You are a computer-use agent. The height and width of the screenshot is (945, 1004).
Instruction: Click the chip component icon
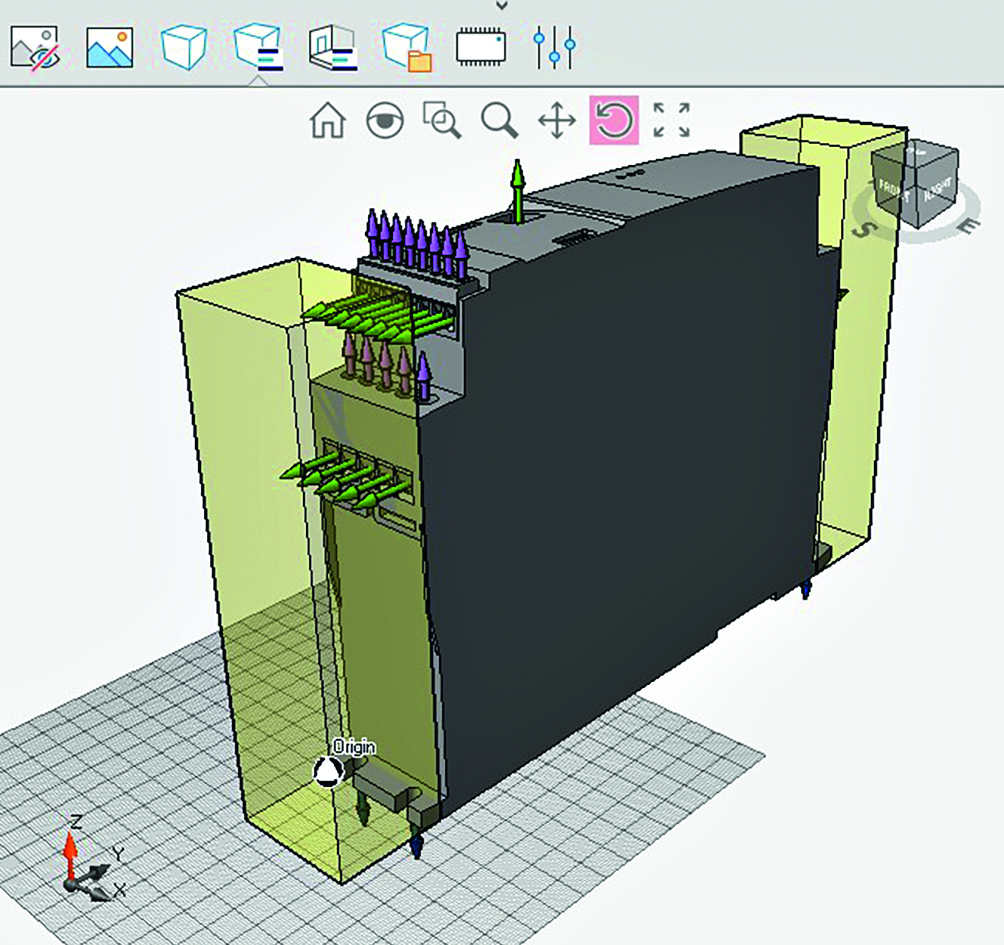(481, 47)
